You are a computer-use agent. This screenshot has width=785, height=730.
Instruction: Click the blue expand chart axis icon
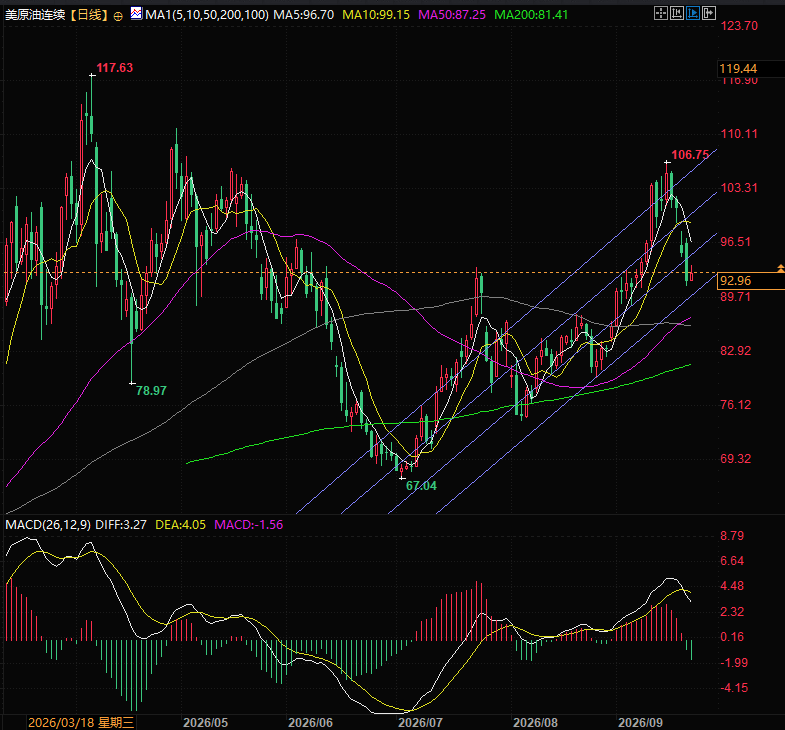click(693, 13)
